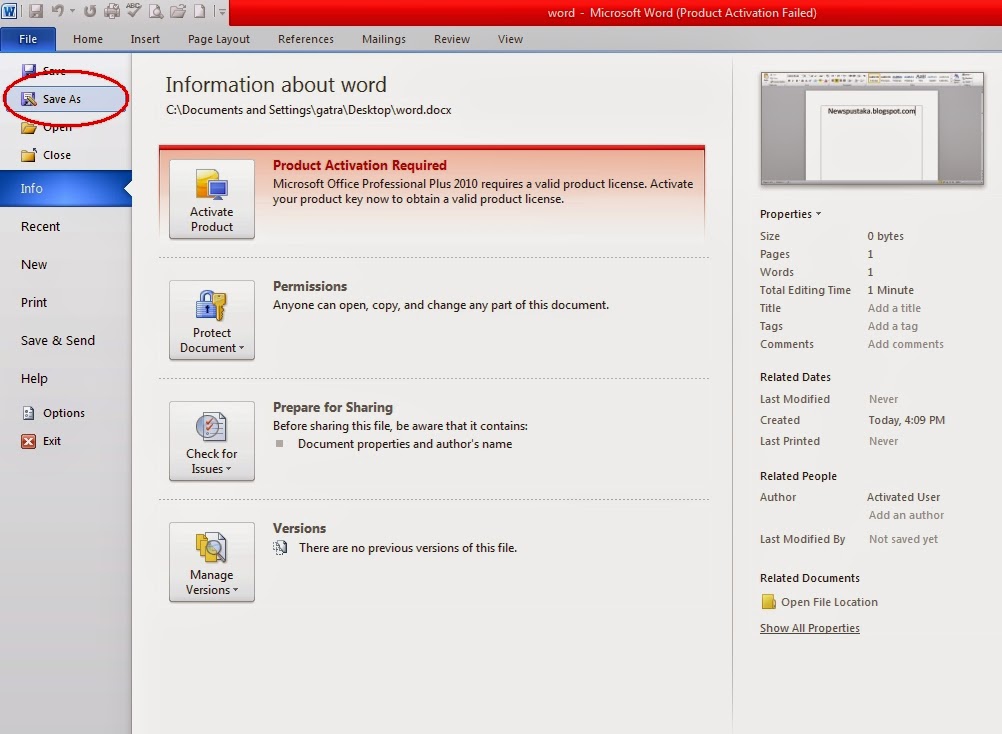Image resolution: width=1002 pixels, height=734 pixels.
Task: Click the file path C:\Documents and Settings text
Action: pos(309,110)
